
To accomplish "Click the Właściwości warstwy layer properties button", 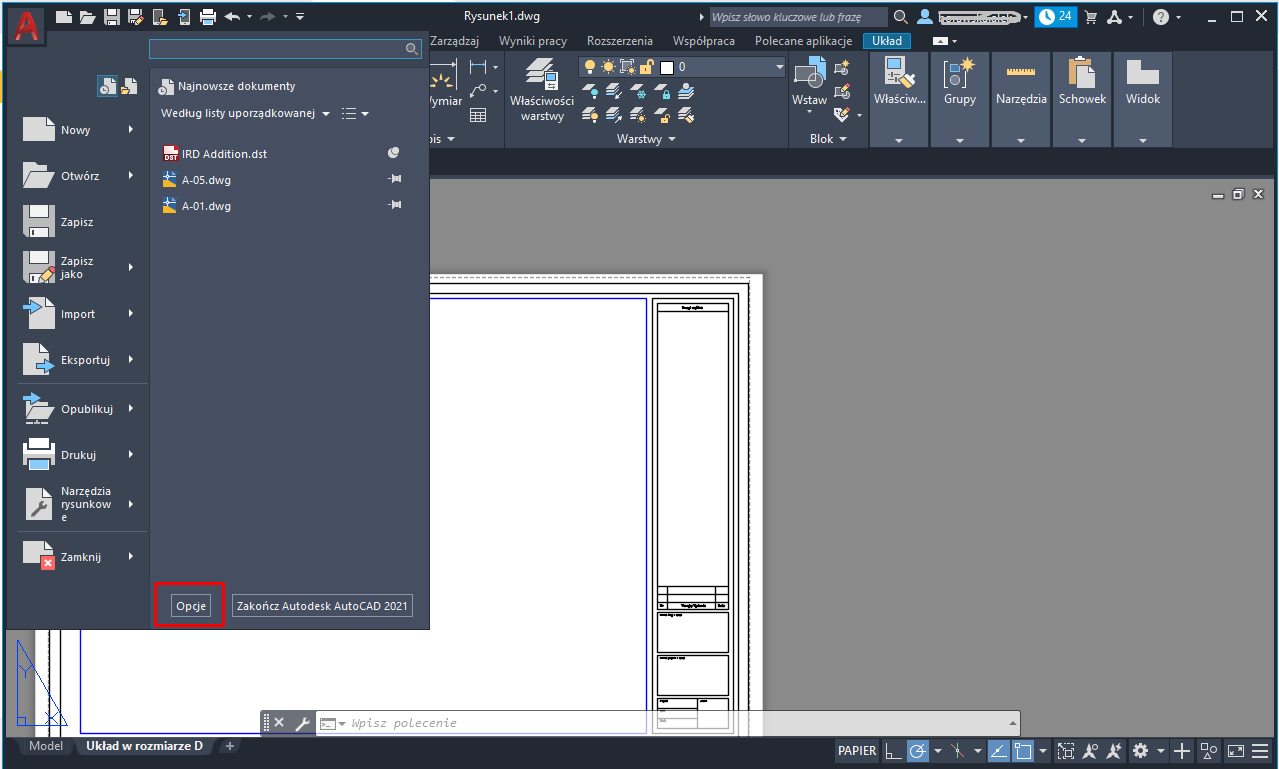I will (x=541, y=90).
